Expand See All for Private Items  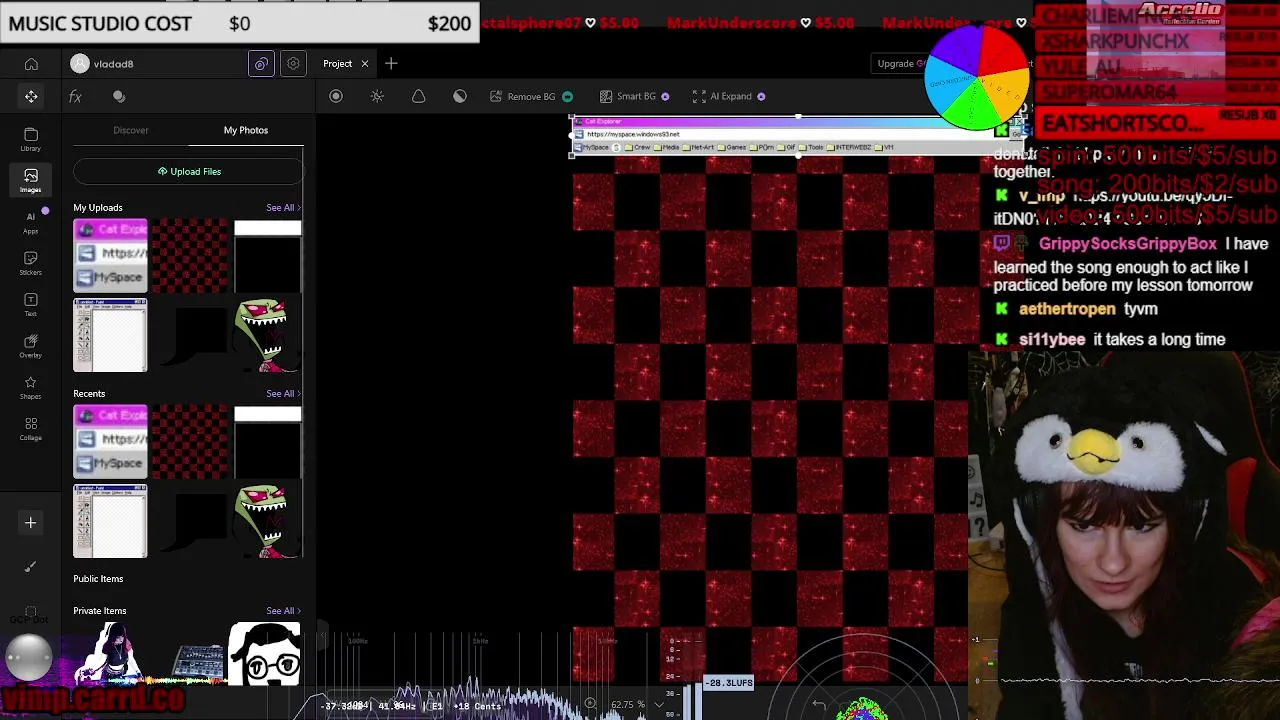coord(283,611)
